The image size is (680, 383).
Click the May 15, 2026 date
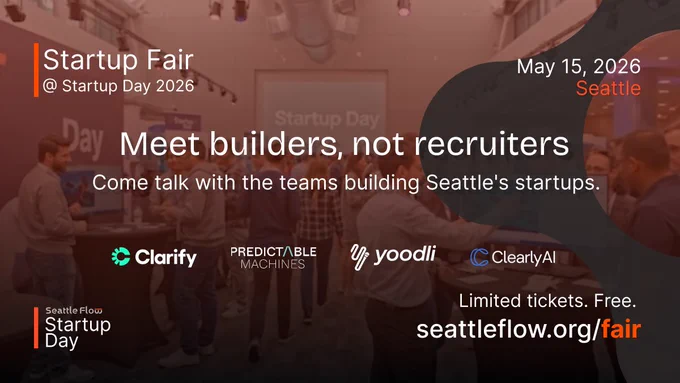(x=579, y=66)
